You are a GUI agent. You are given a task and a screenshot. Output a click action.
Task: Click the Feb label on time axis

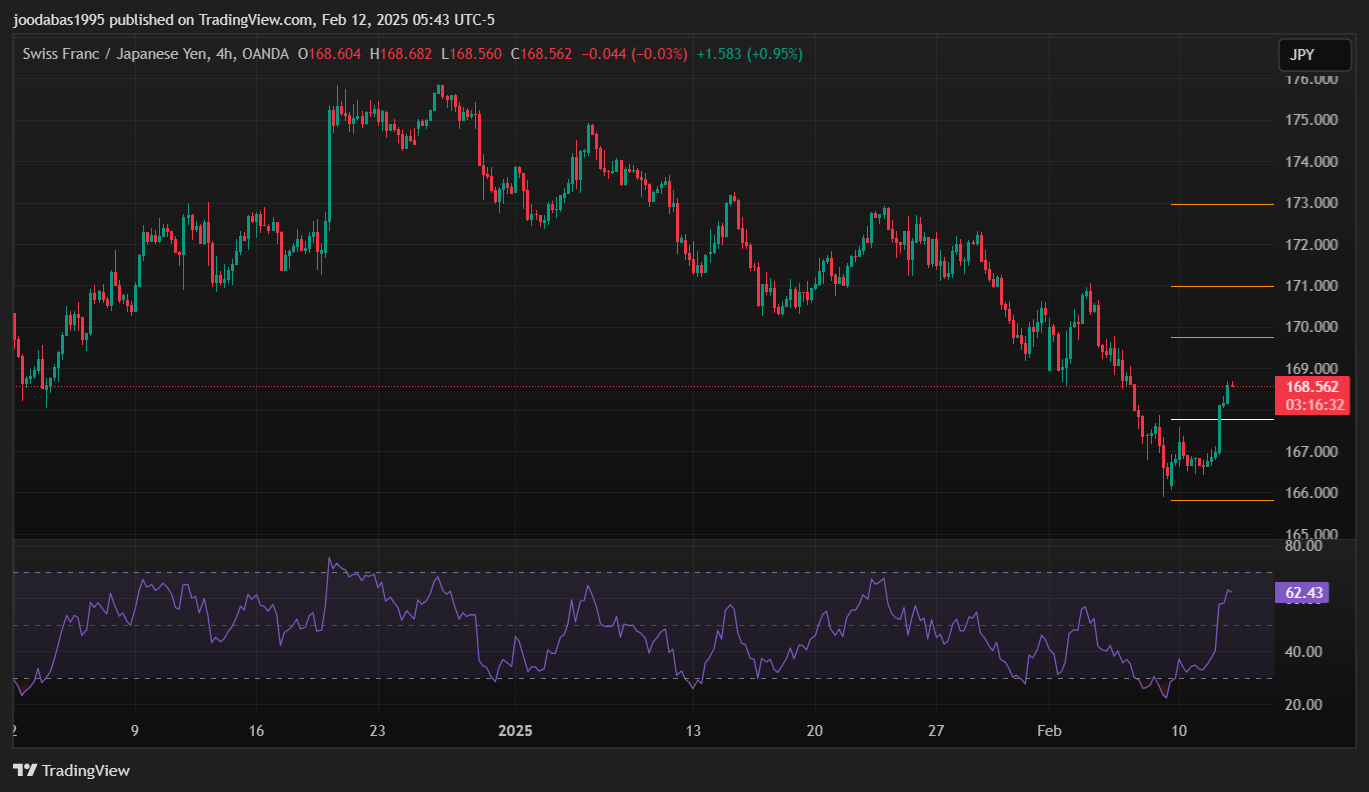tap(1049, 730)
